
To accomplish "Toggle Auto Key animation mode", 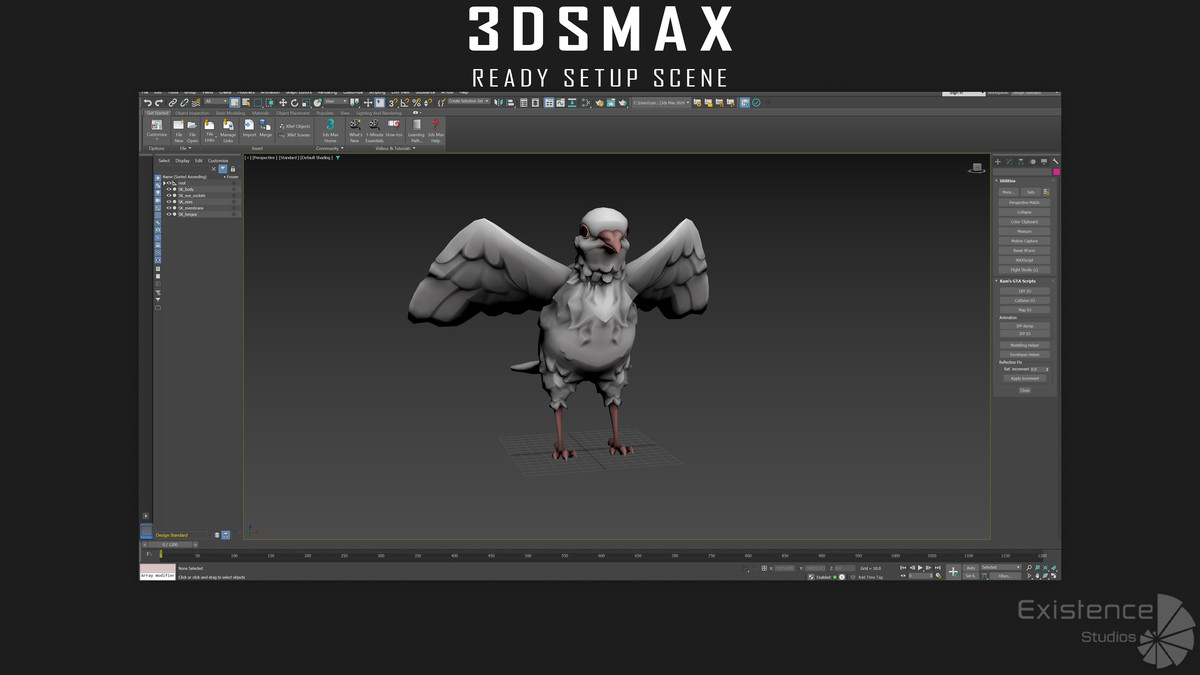I will (972, 567).
